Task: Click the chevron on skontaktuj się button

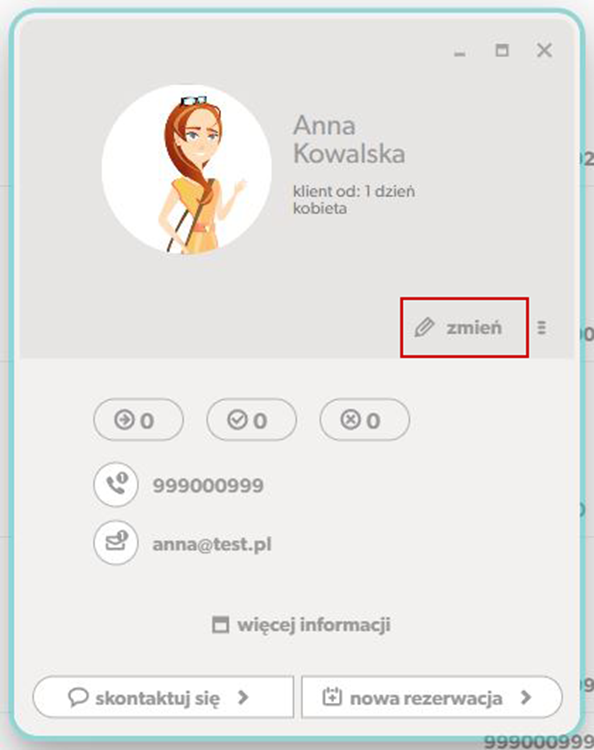Action: 243,697
